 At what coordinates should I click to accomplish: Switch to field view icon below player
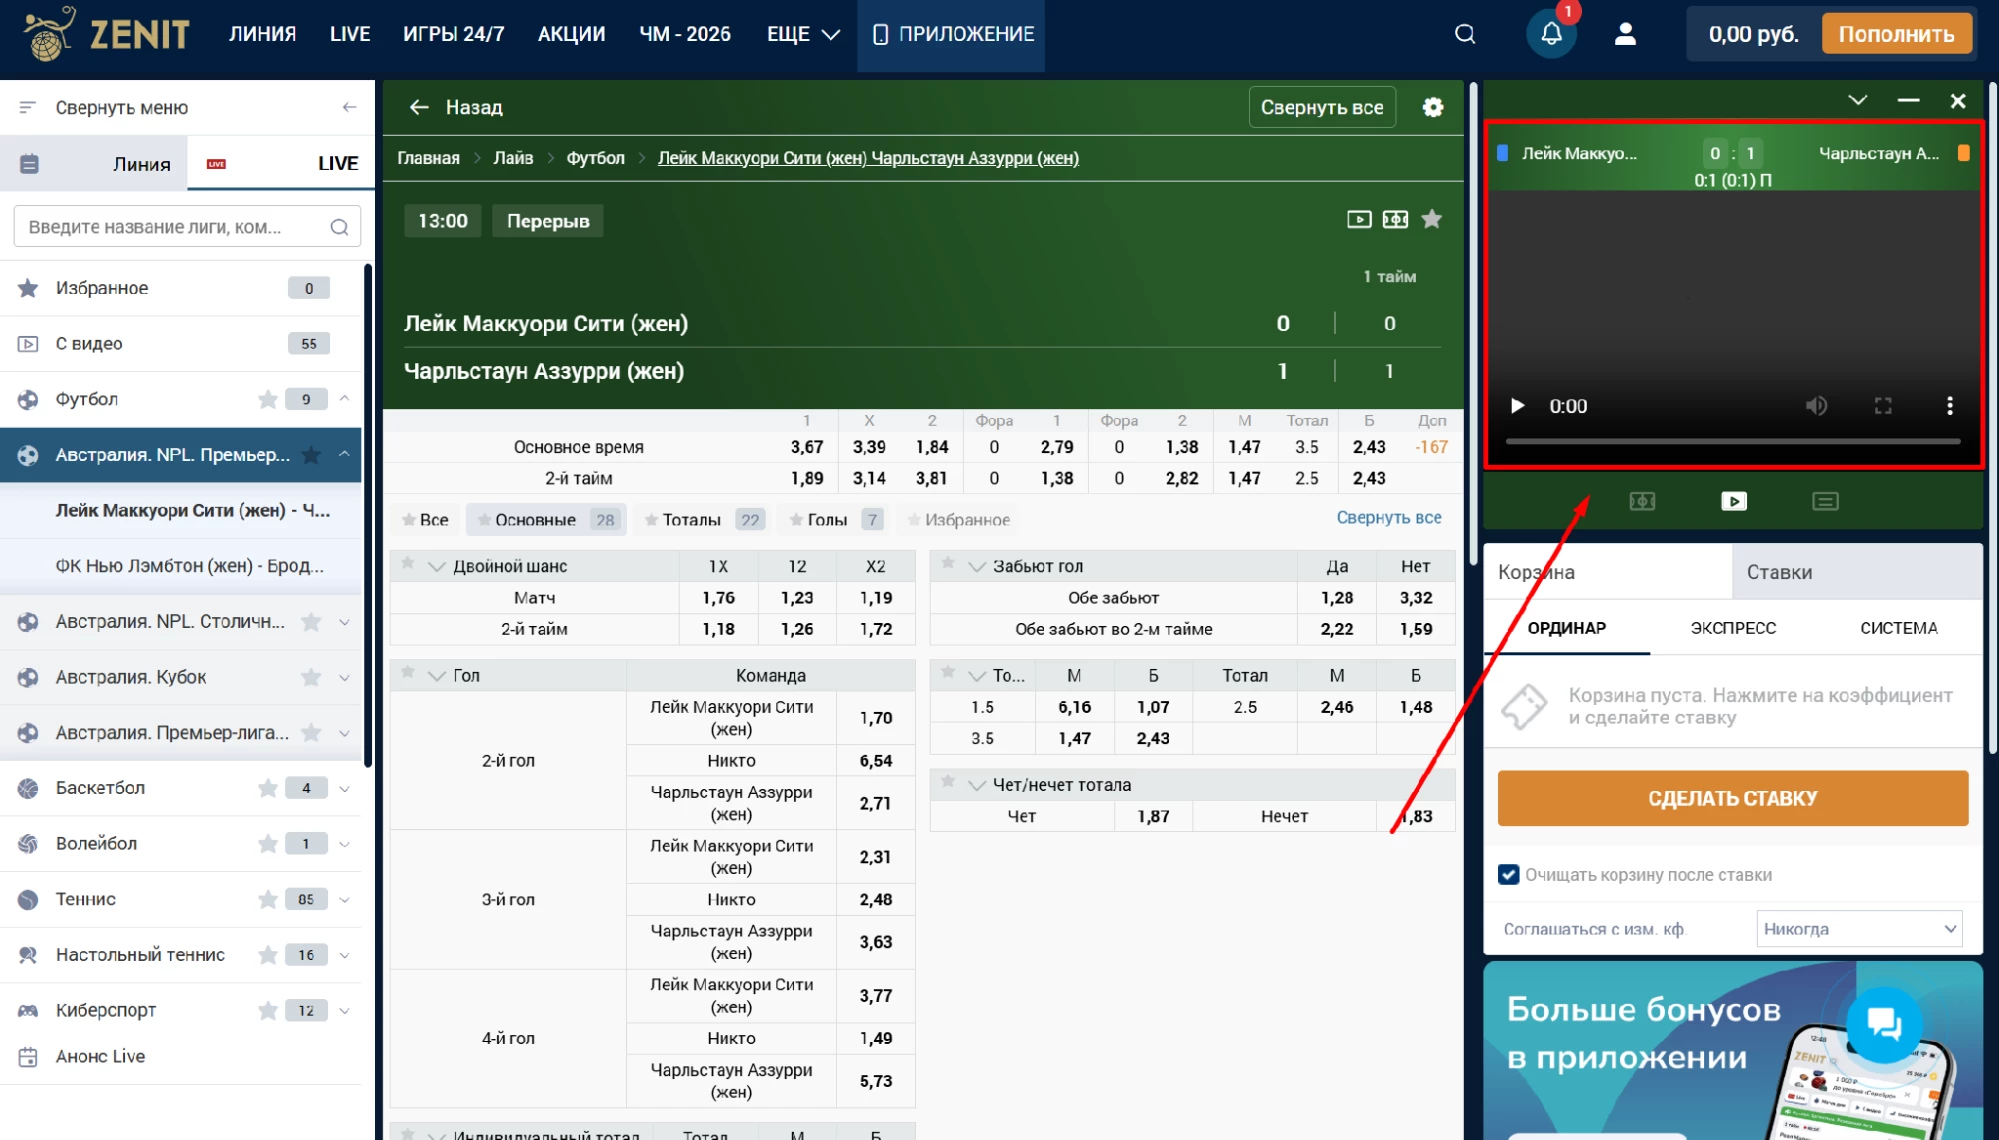point(1642,501)
